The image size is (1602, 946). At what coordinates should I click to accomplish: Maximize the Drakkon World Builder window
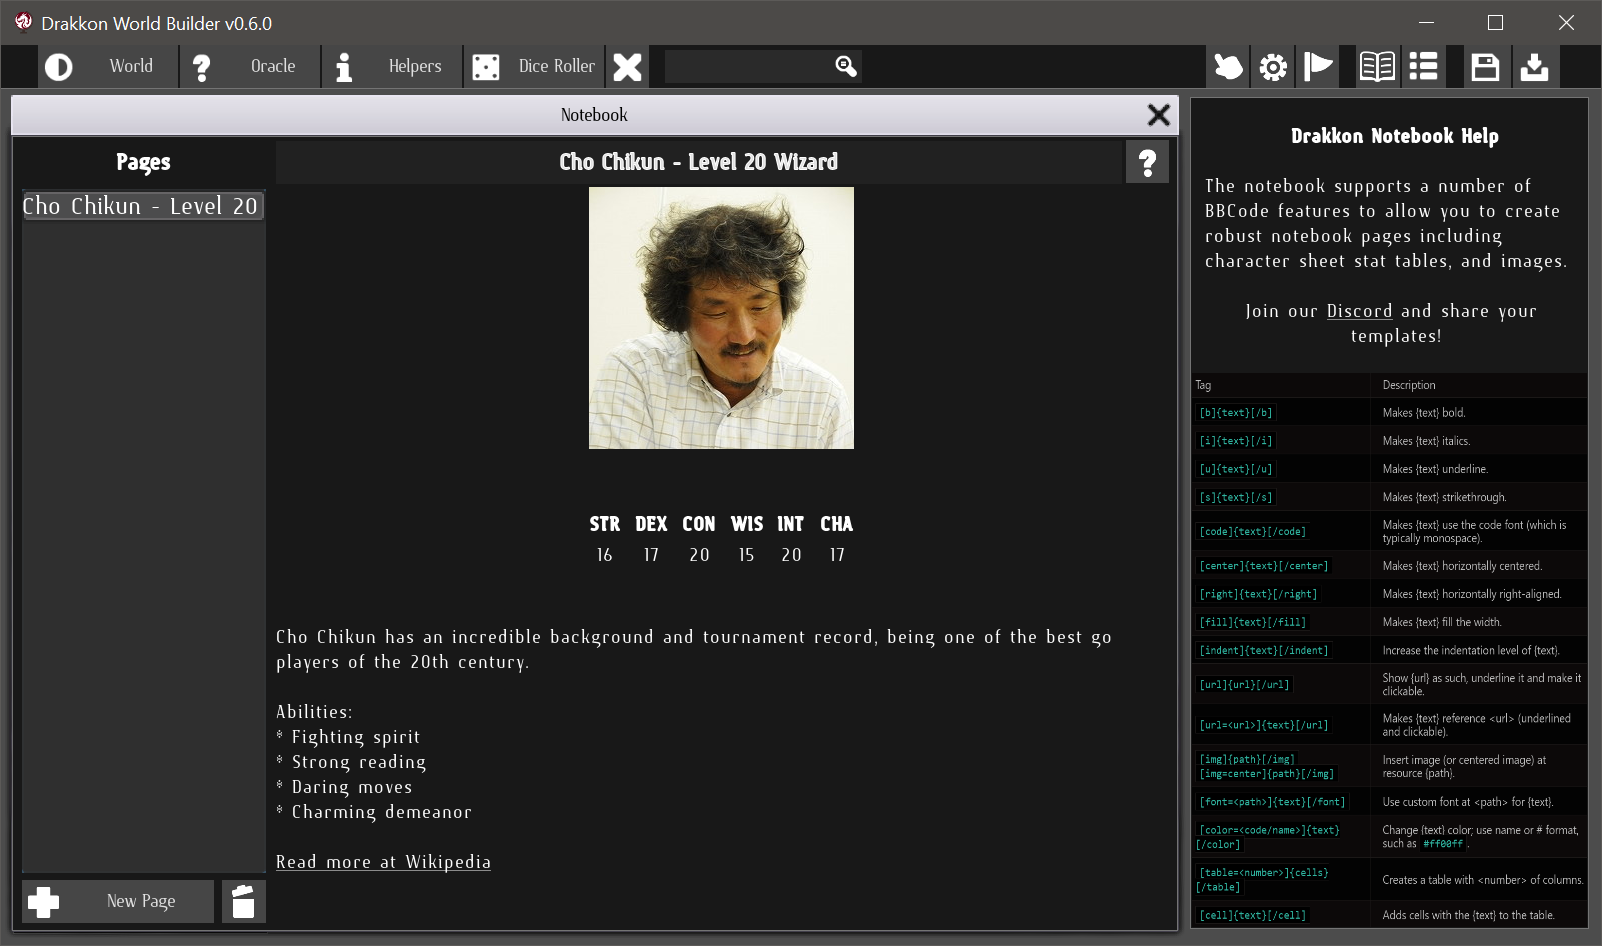(1495, 22)
